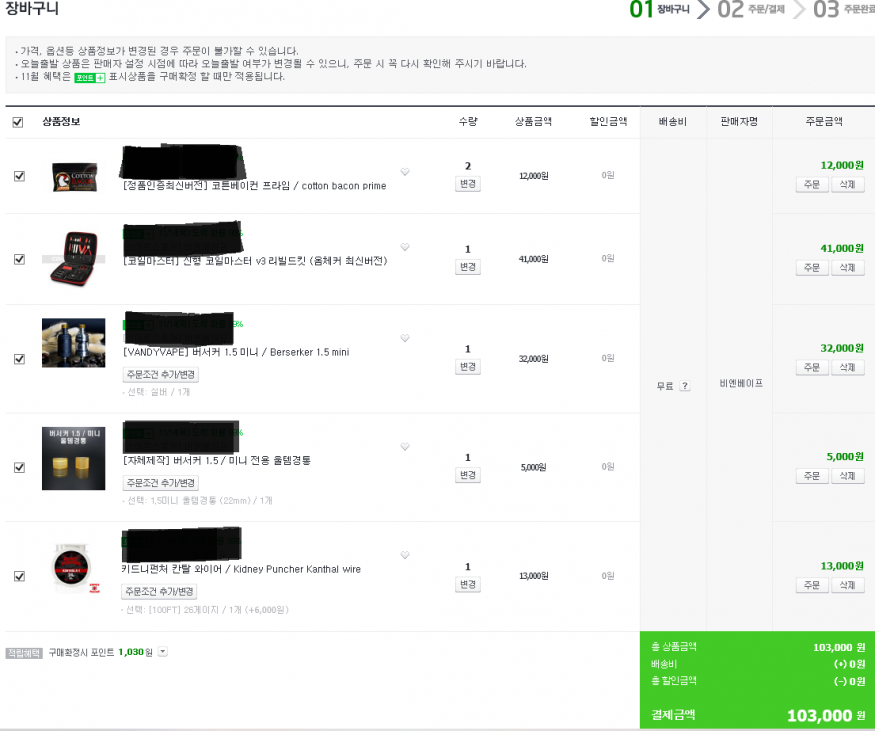Screen dimensions: 875x731
Task: Click the 적립혜택 badge icon
Action: [24, 653]
